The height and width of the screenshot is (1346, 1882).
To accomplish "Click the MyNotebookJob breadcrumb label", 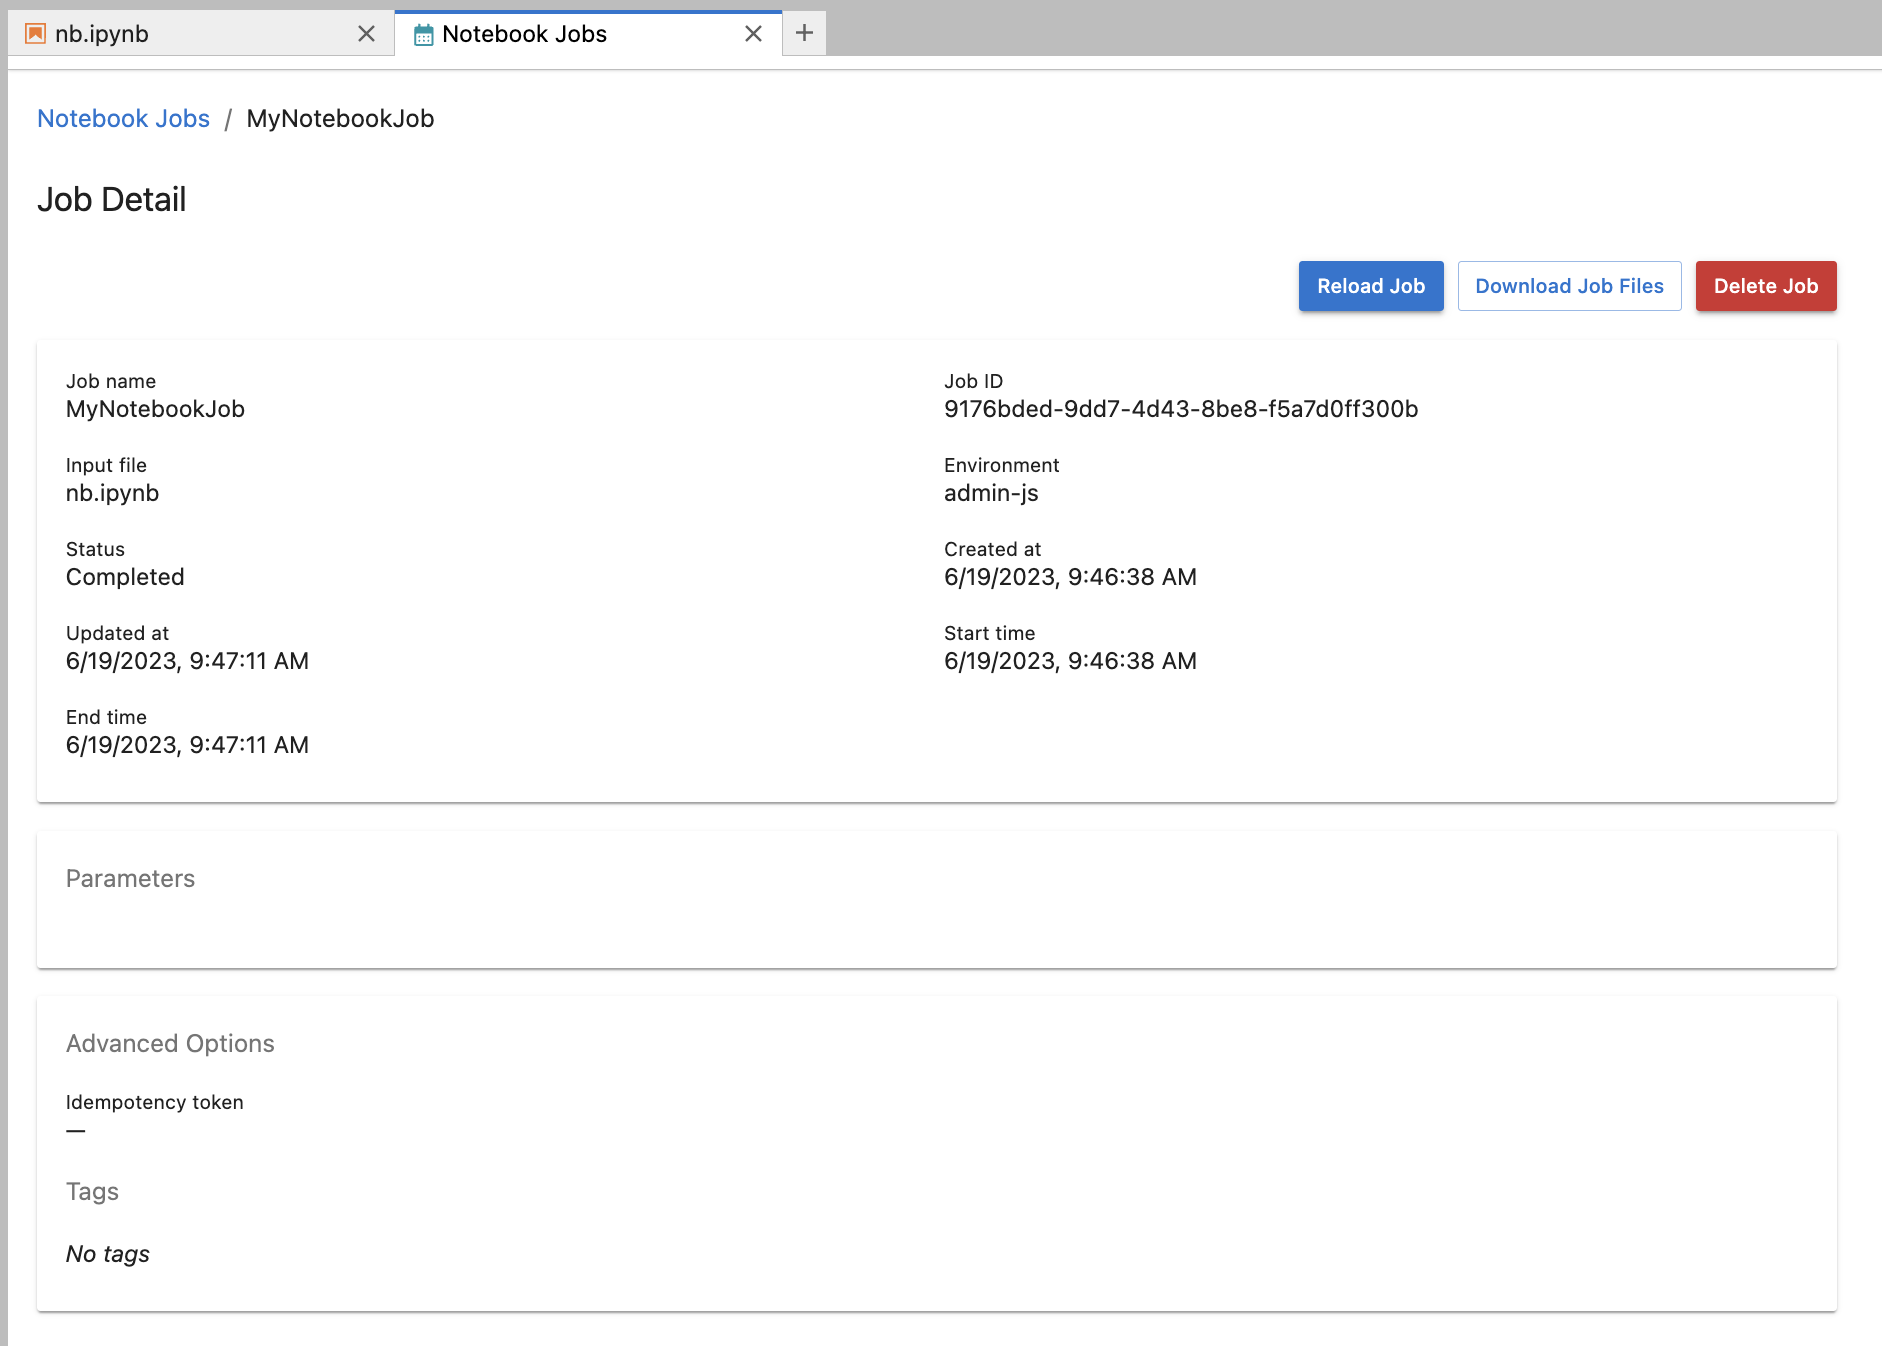I will [340, 118].
